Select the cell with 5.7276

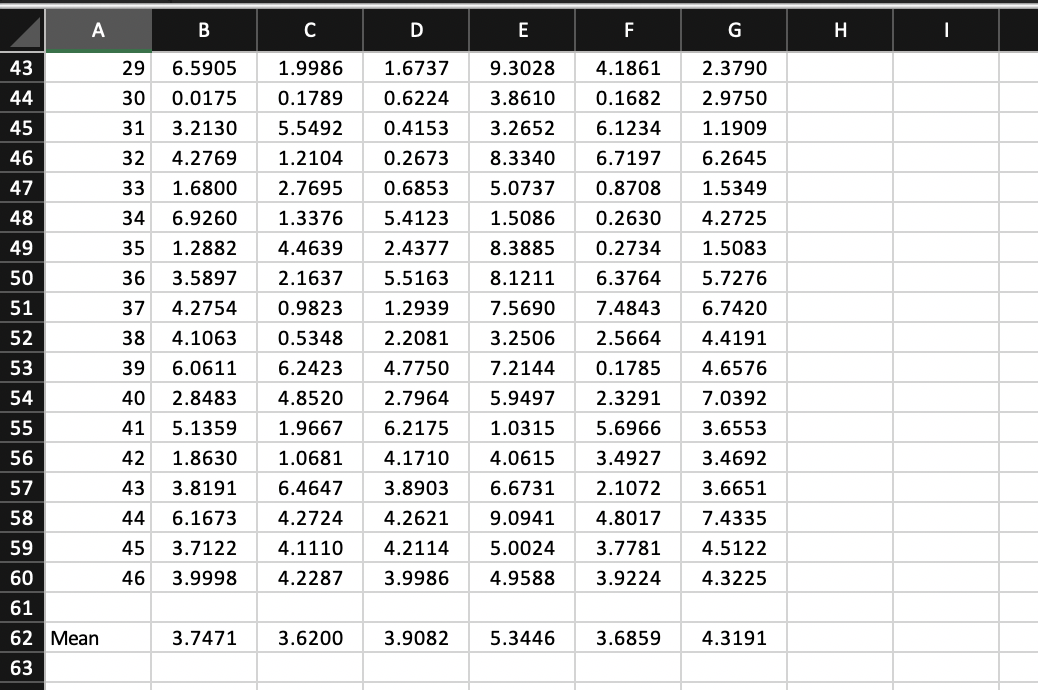coord(733,278)
